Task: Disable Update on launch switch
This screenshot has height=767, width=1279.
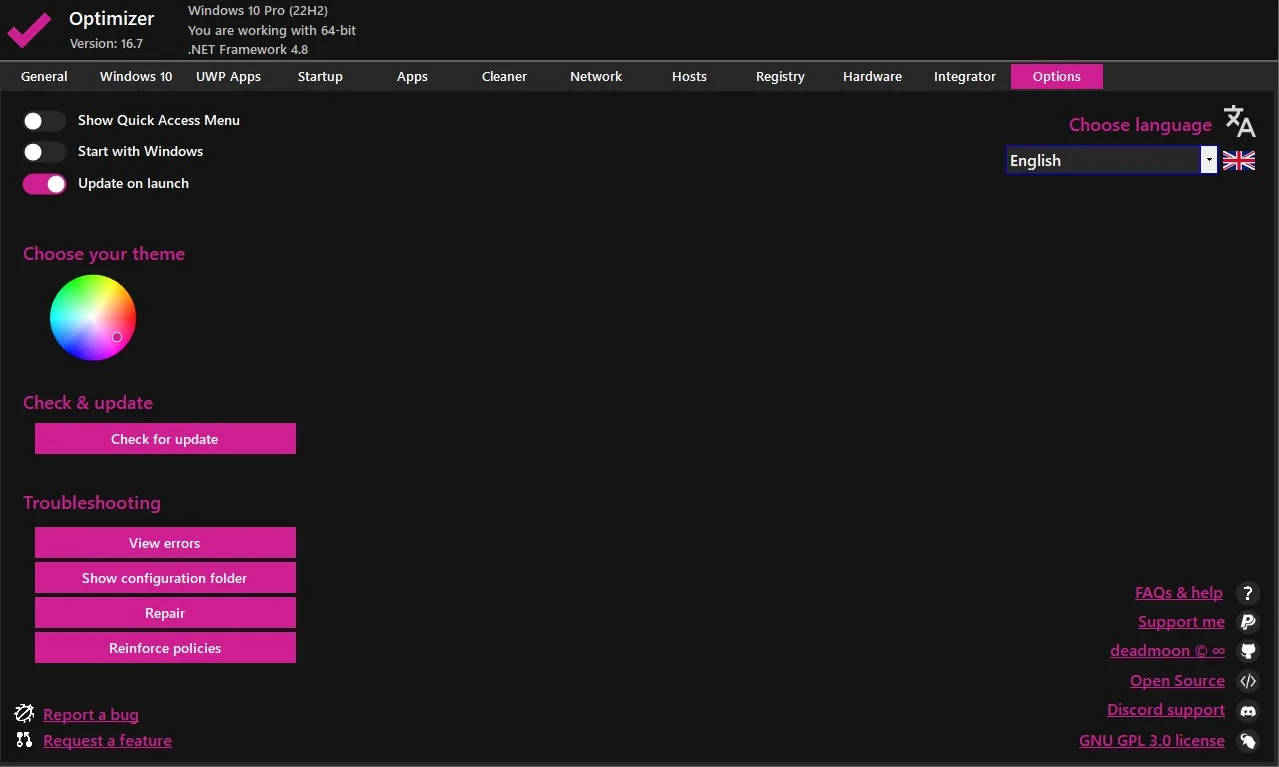Action: coord(44,184)
